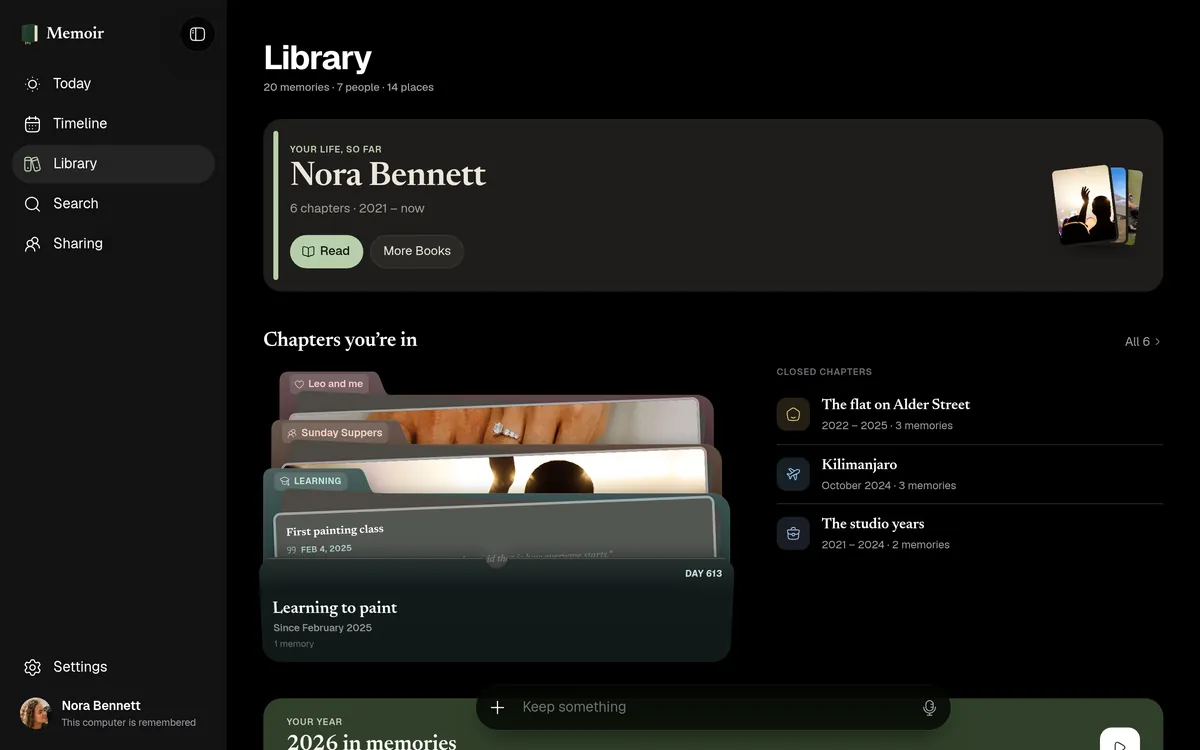Select the Search menu label
Screen dimensions: 1200x750
pyautogui.click(x=76, y=204)
